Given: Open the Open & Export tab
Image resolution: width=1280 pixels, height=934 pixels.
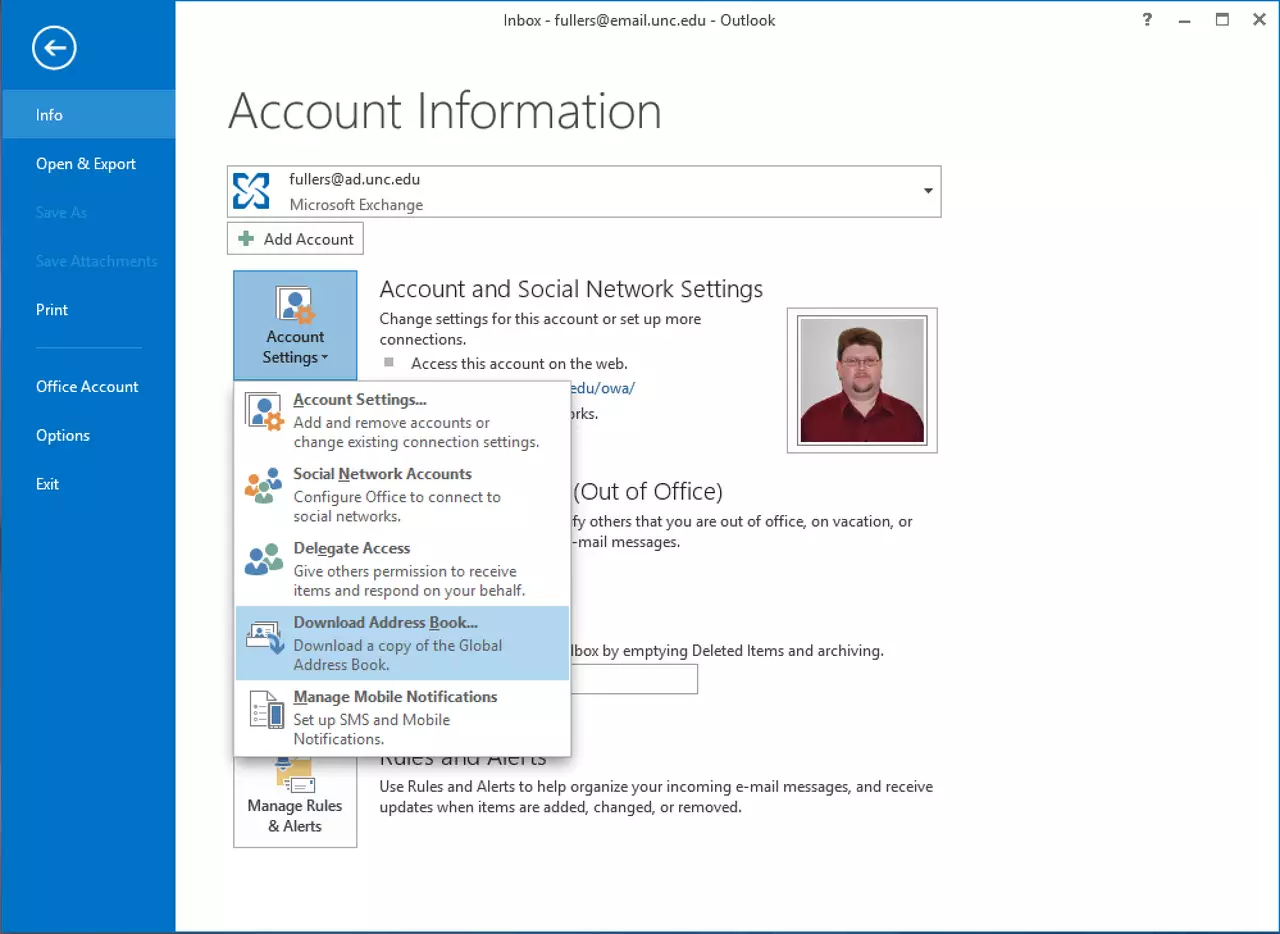Looking at the screenshot, I should point(86,164).
